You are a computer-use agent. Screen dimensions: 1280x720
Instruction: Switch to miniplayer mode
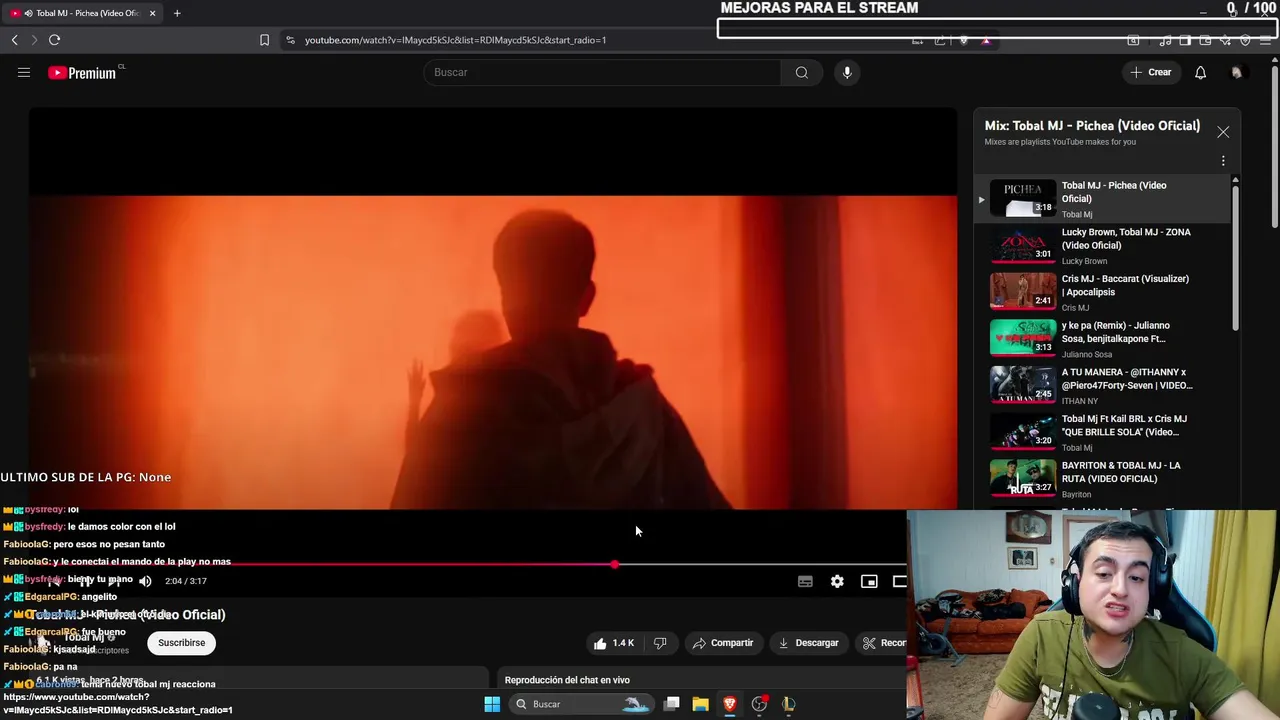coord(869,581)
